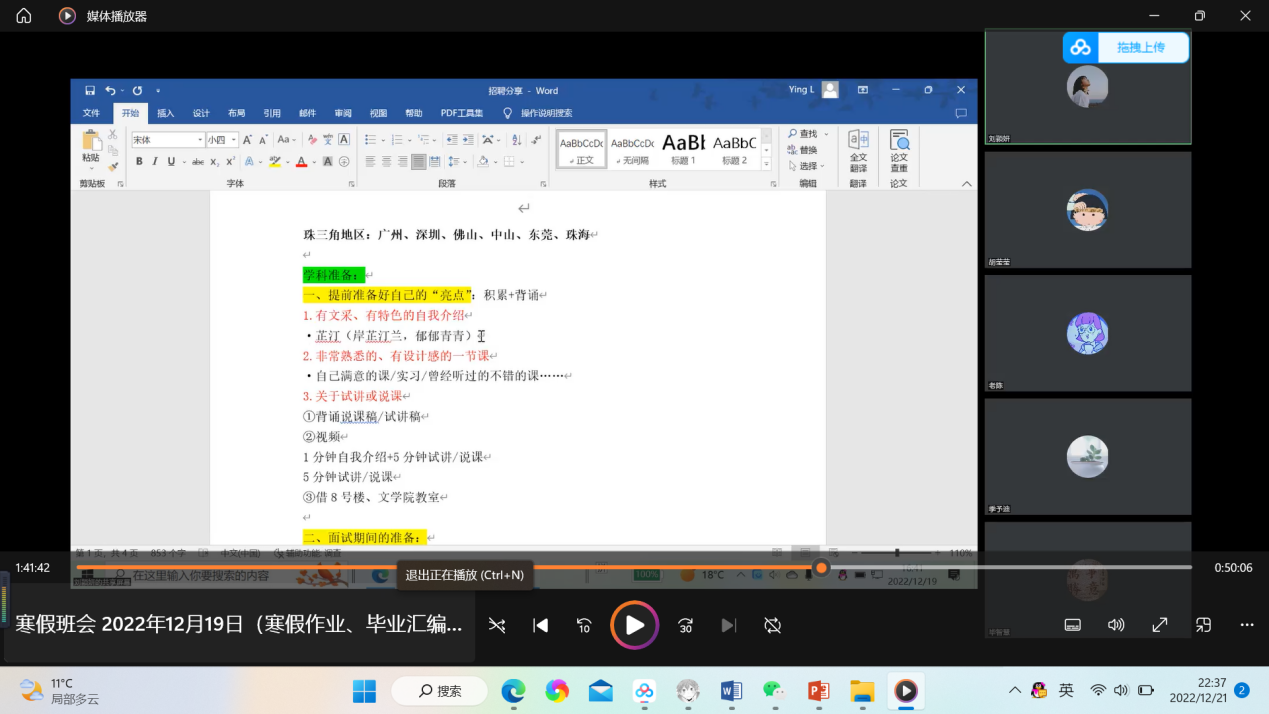This screenshot has width=1269, height=714.
Task: Click the orange seek bar thumb
Action: [x=821, y=568]
